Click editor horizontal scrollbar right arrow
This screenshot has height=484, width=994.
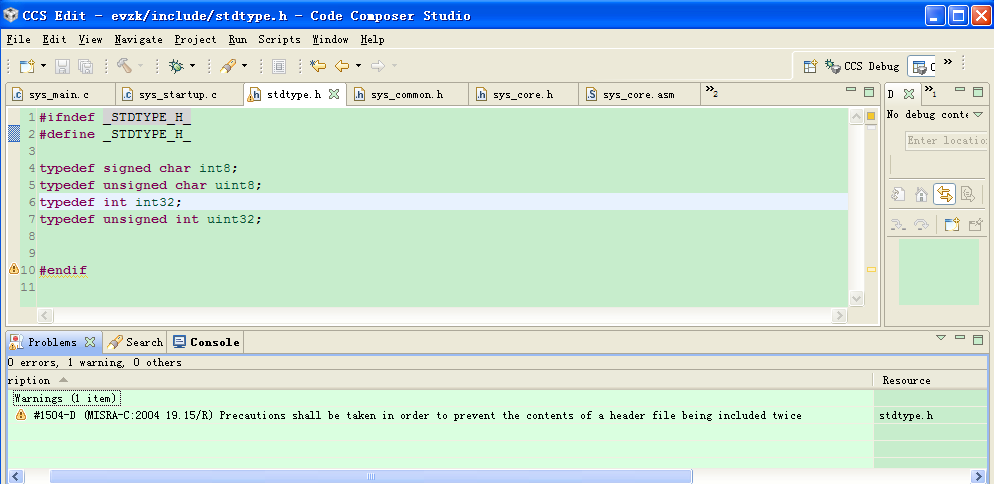point(839,315)
